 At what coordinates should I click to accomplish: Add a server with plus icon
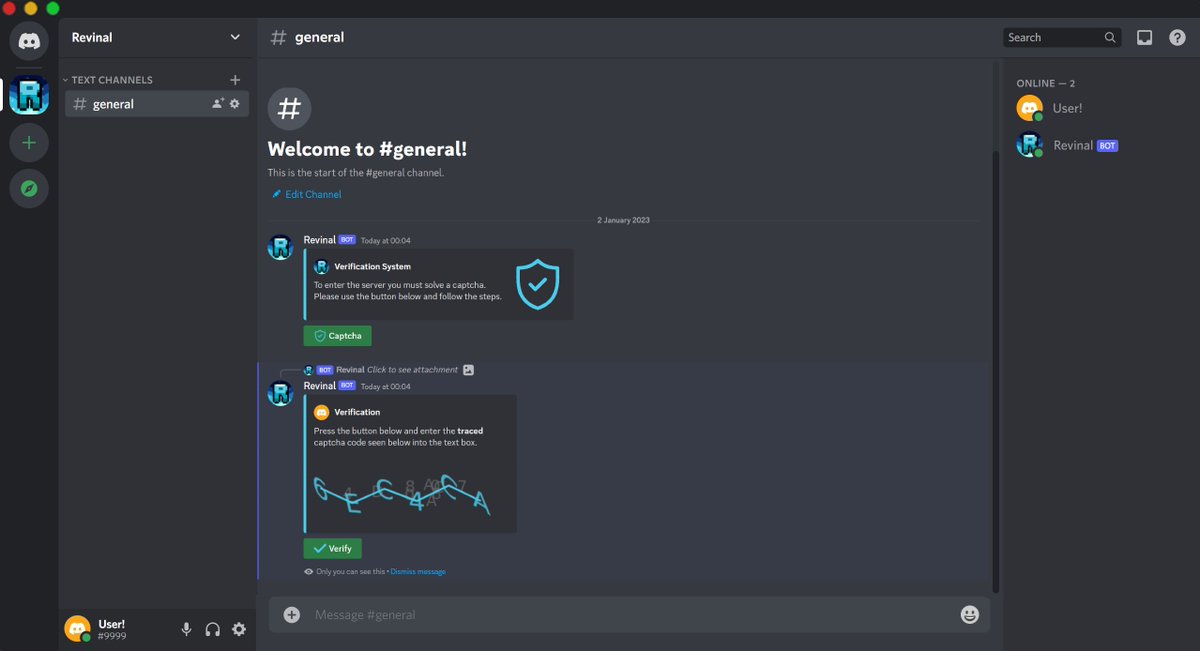(x=29, y=143)
